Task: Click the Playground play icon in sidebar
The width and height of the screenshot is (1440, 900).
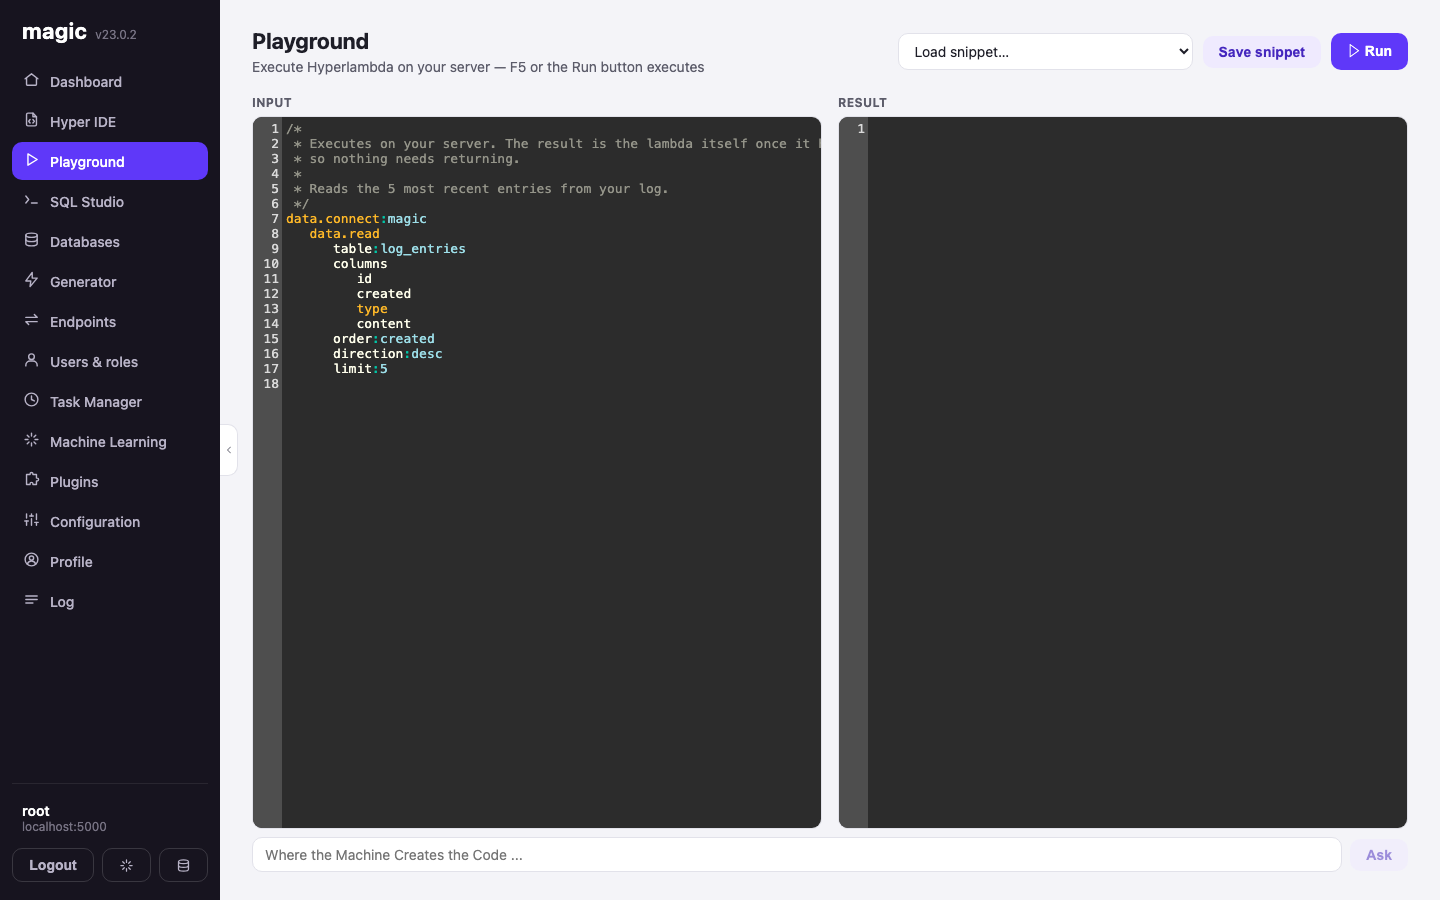Action: (31, 160)
